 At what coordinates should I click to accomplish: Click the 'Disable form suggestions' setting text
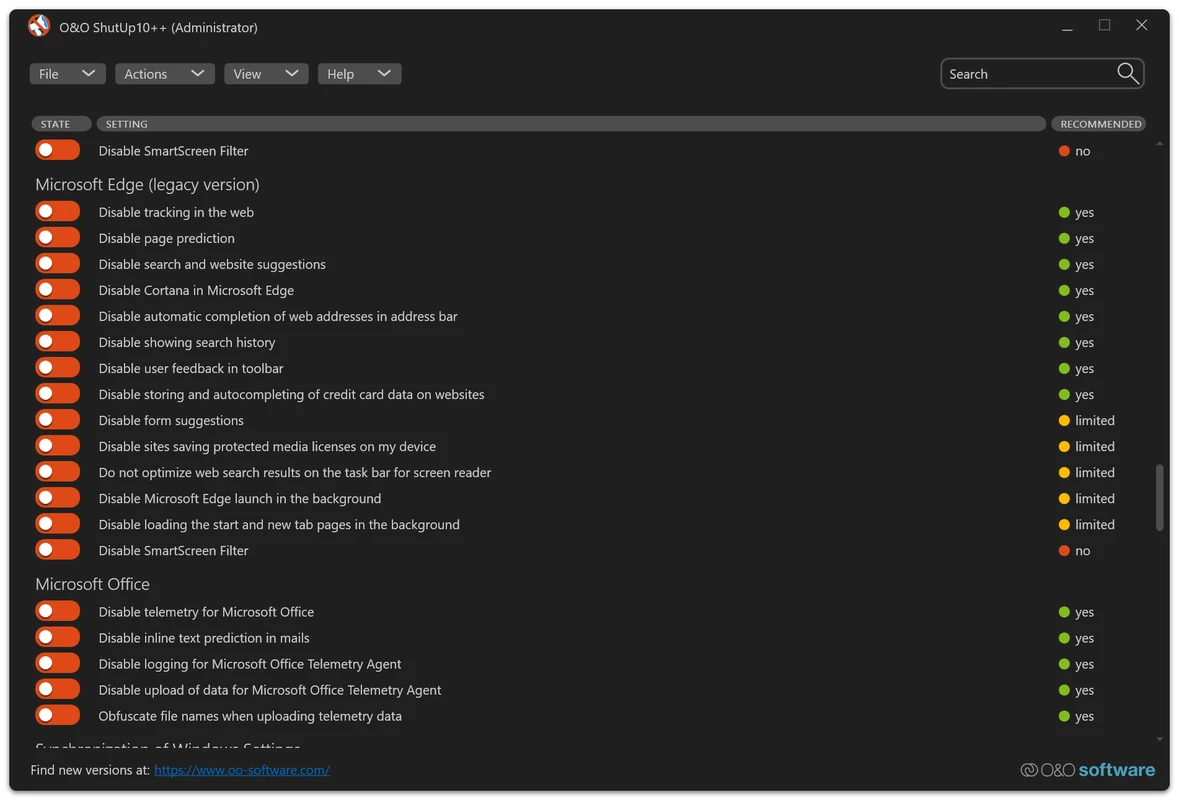[x=171, y=421]
